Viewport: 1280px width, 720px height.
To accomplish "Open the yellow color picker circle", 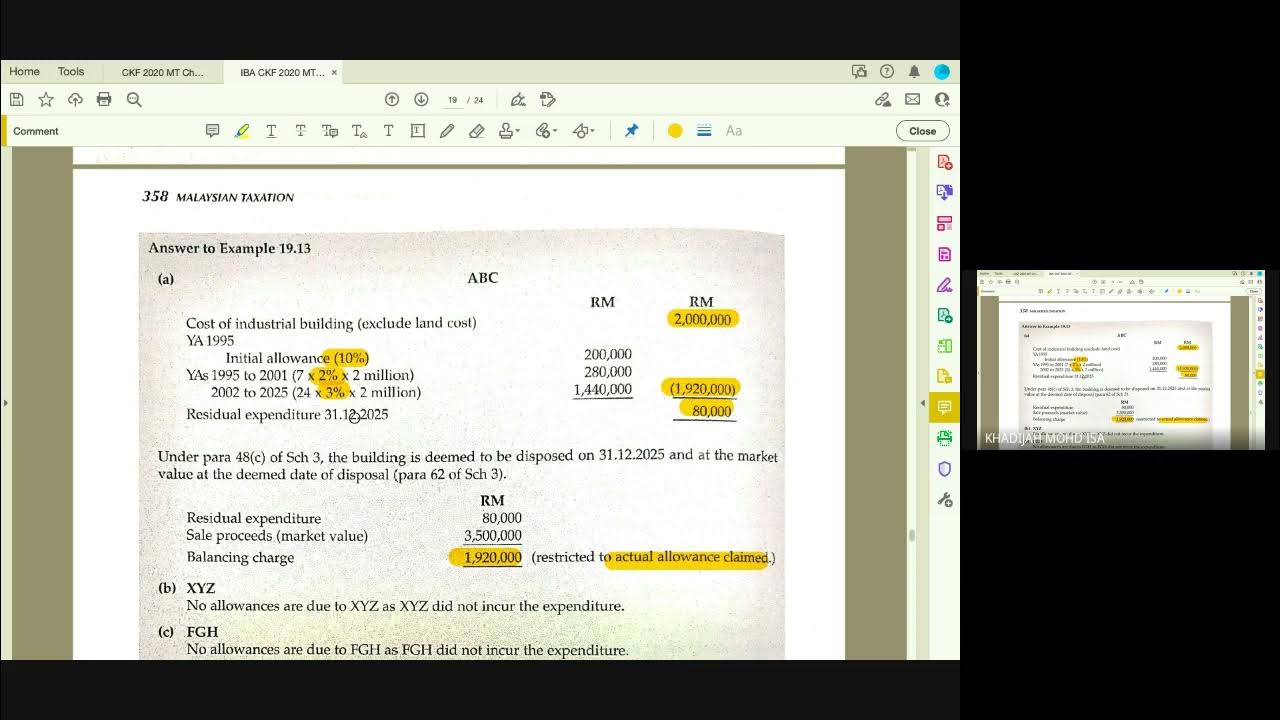I will pyautogui.click(x=675, y=131).
